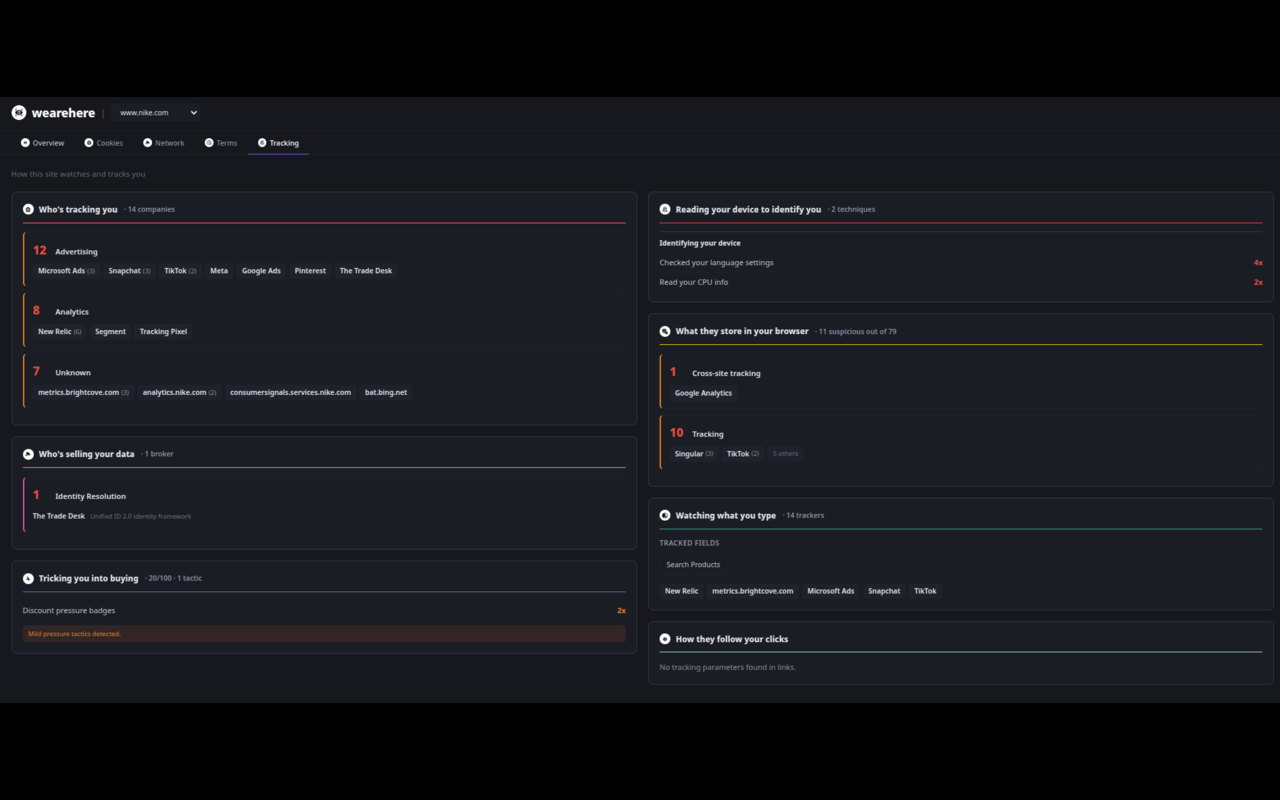This screenshot has height=800, width=1280.
Task: Click the 7 Unknown category heading
Action: 62,372
